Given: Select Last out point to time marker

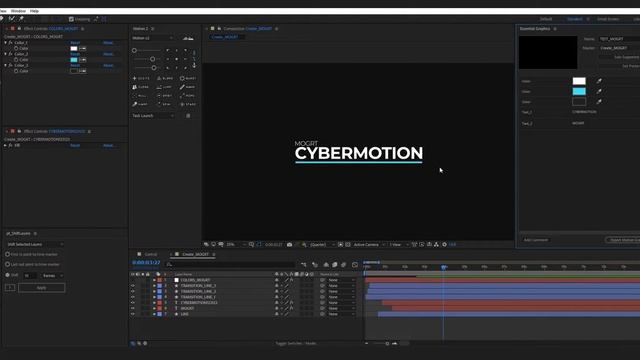Looking at the screenshot, I should 7,264.
